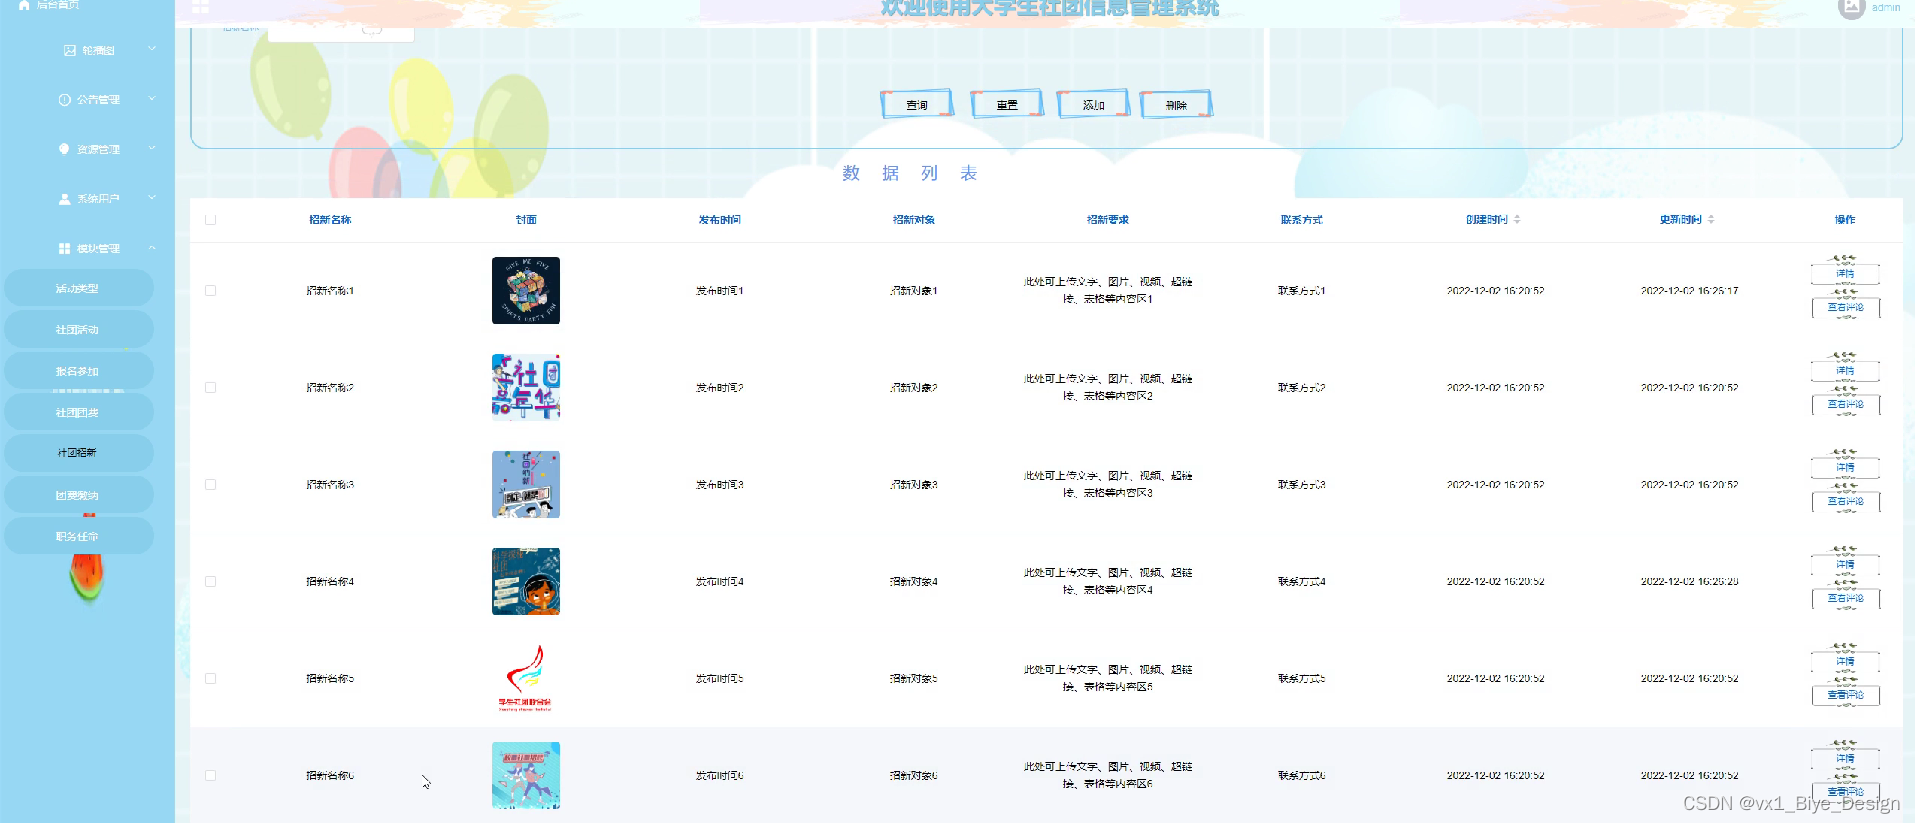Select checkbox for row 招新名称1
1915x823 pixels.
210,291
